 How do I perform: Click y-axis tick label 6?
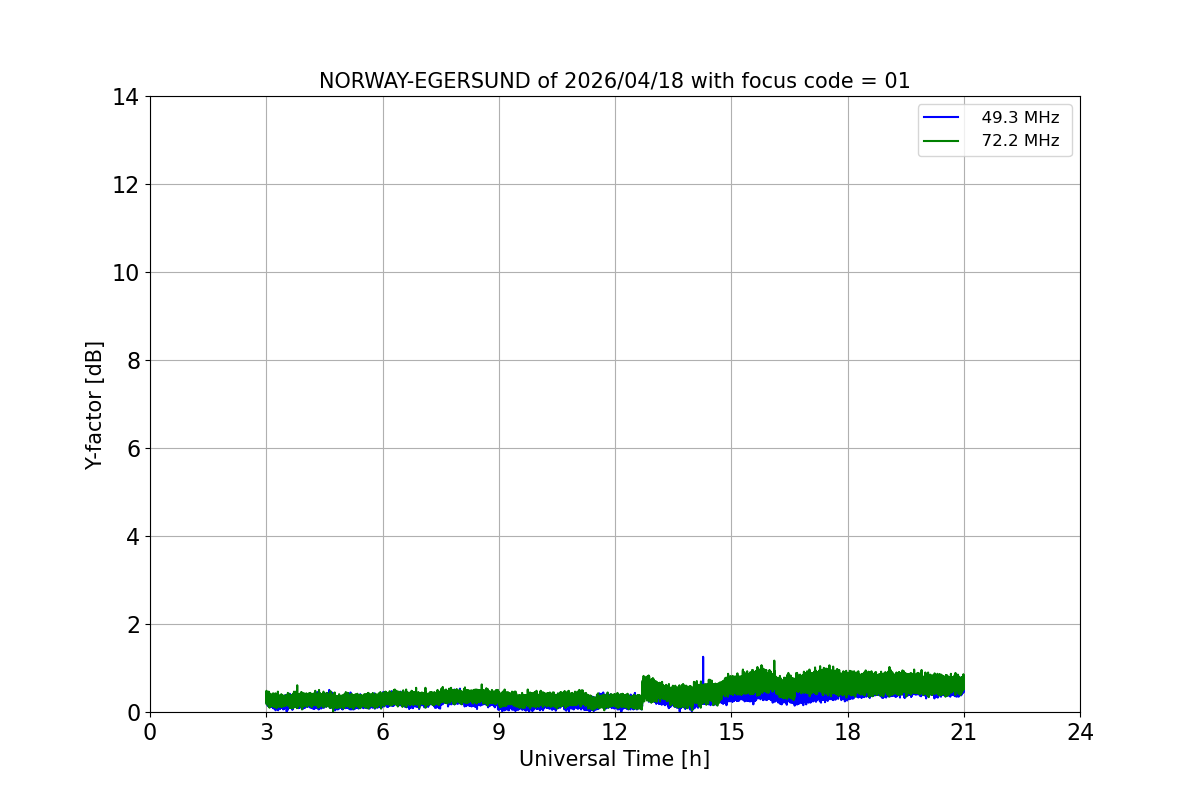point(132,448)
